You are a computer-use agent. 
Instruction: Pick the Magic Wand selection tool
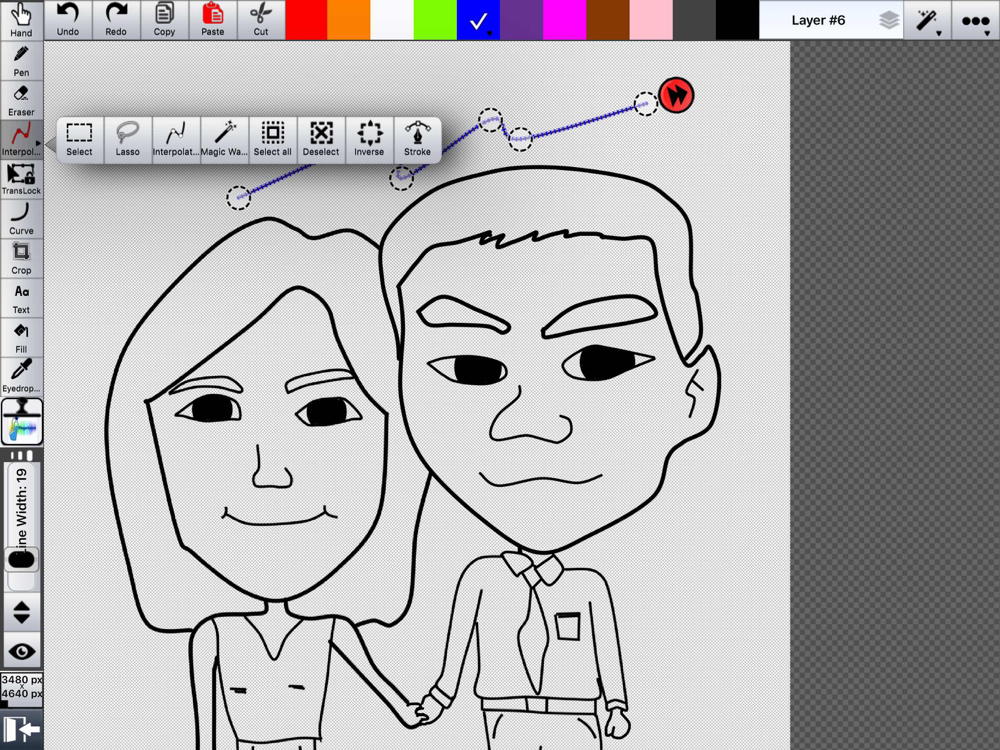224,139
